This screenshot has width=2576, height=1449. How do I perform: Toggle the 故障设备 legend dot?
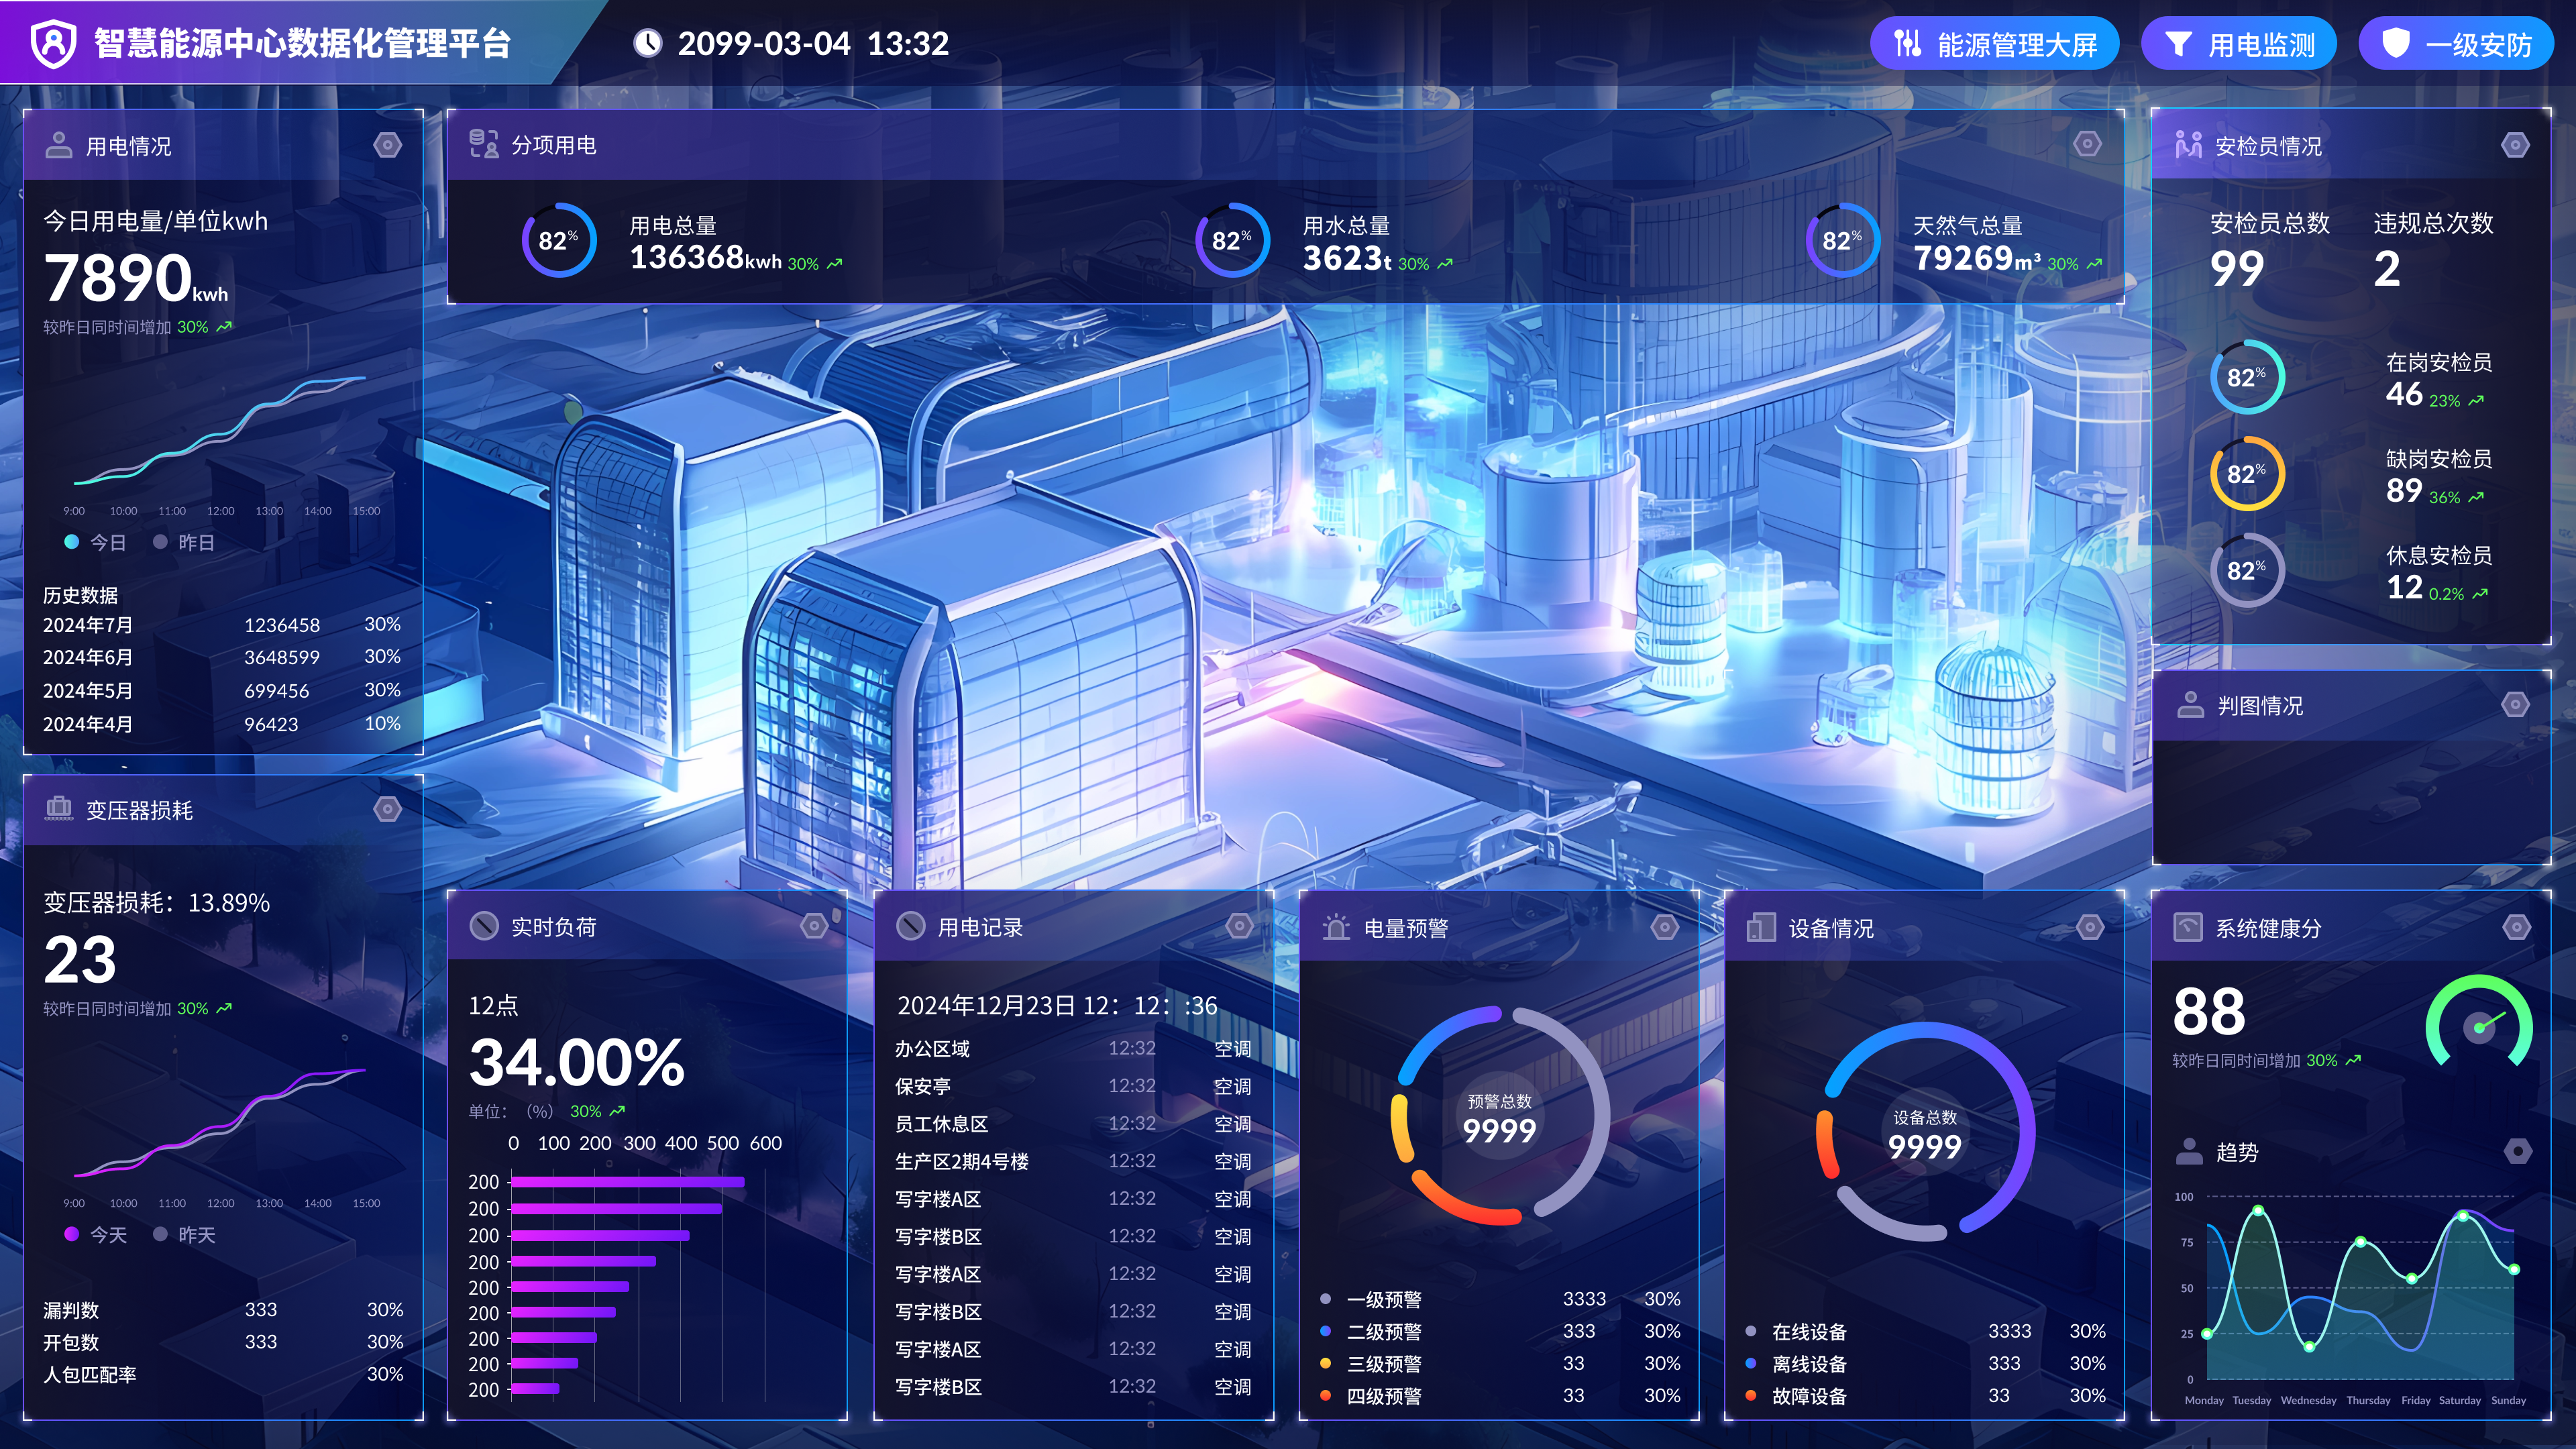(1750, 1395)
